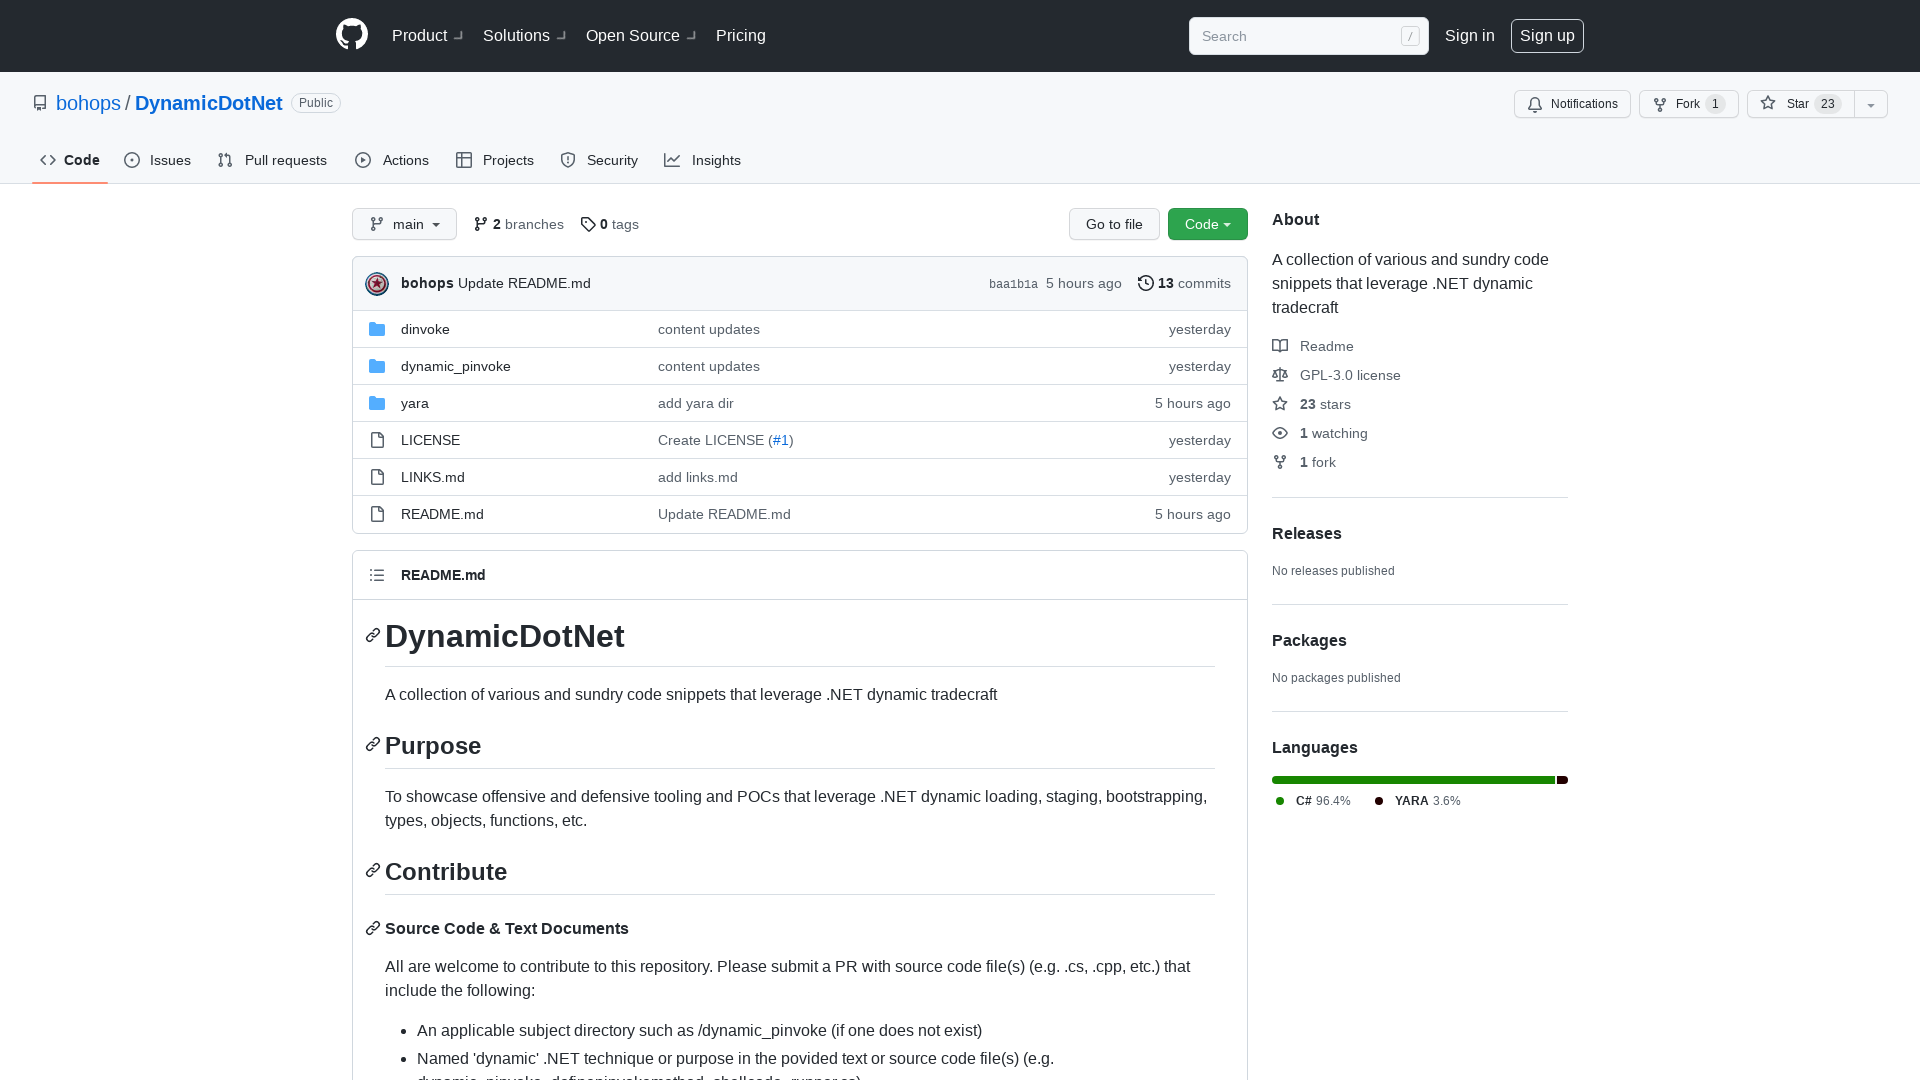
Task: Click the commit history clock icon
Action: point(1146,283)
